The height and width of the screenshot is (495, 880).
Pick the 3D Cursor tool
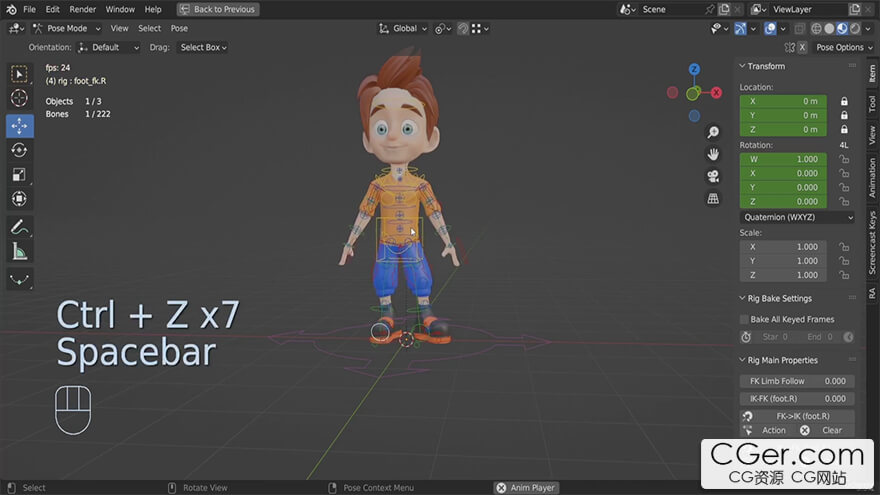click(x=19, y=98)
